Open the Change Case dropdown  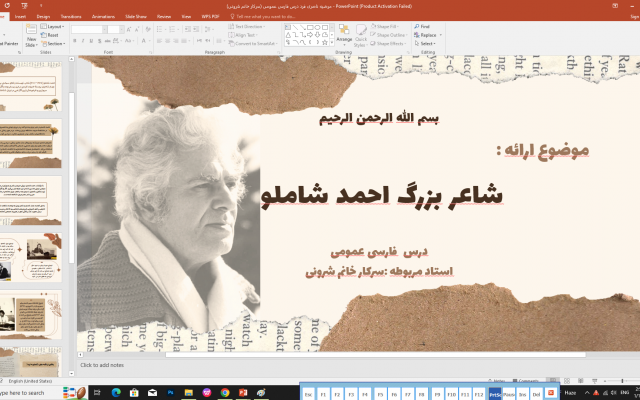tap(130, 41)
